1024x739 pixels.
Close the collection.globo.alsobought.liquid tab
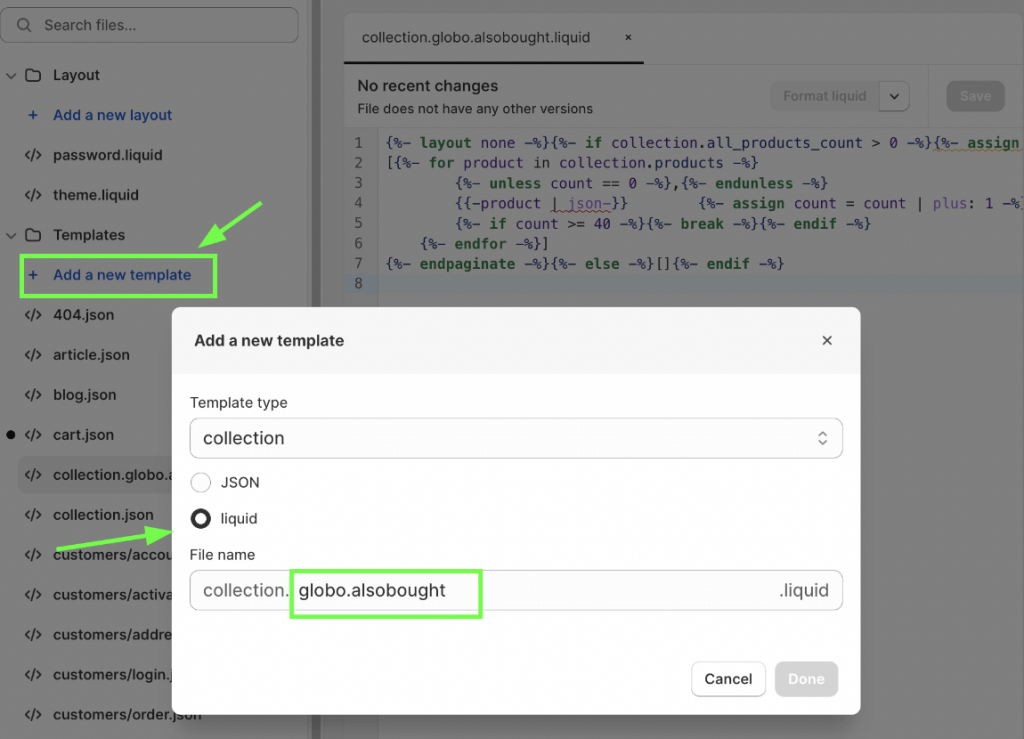pyautogui.click(x=628, y=36)
